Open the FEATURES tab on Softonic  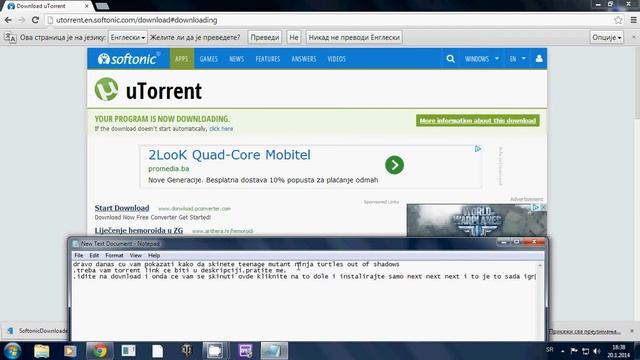pyautogui.click(x=268, y=59)
